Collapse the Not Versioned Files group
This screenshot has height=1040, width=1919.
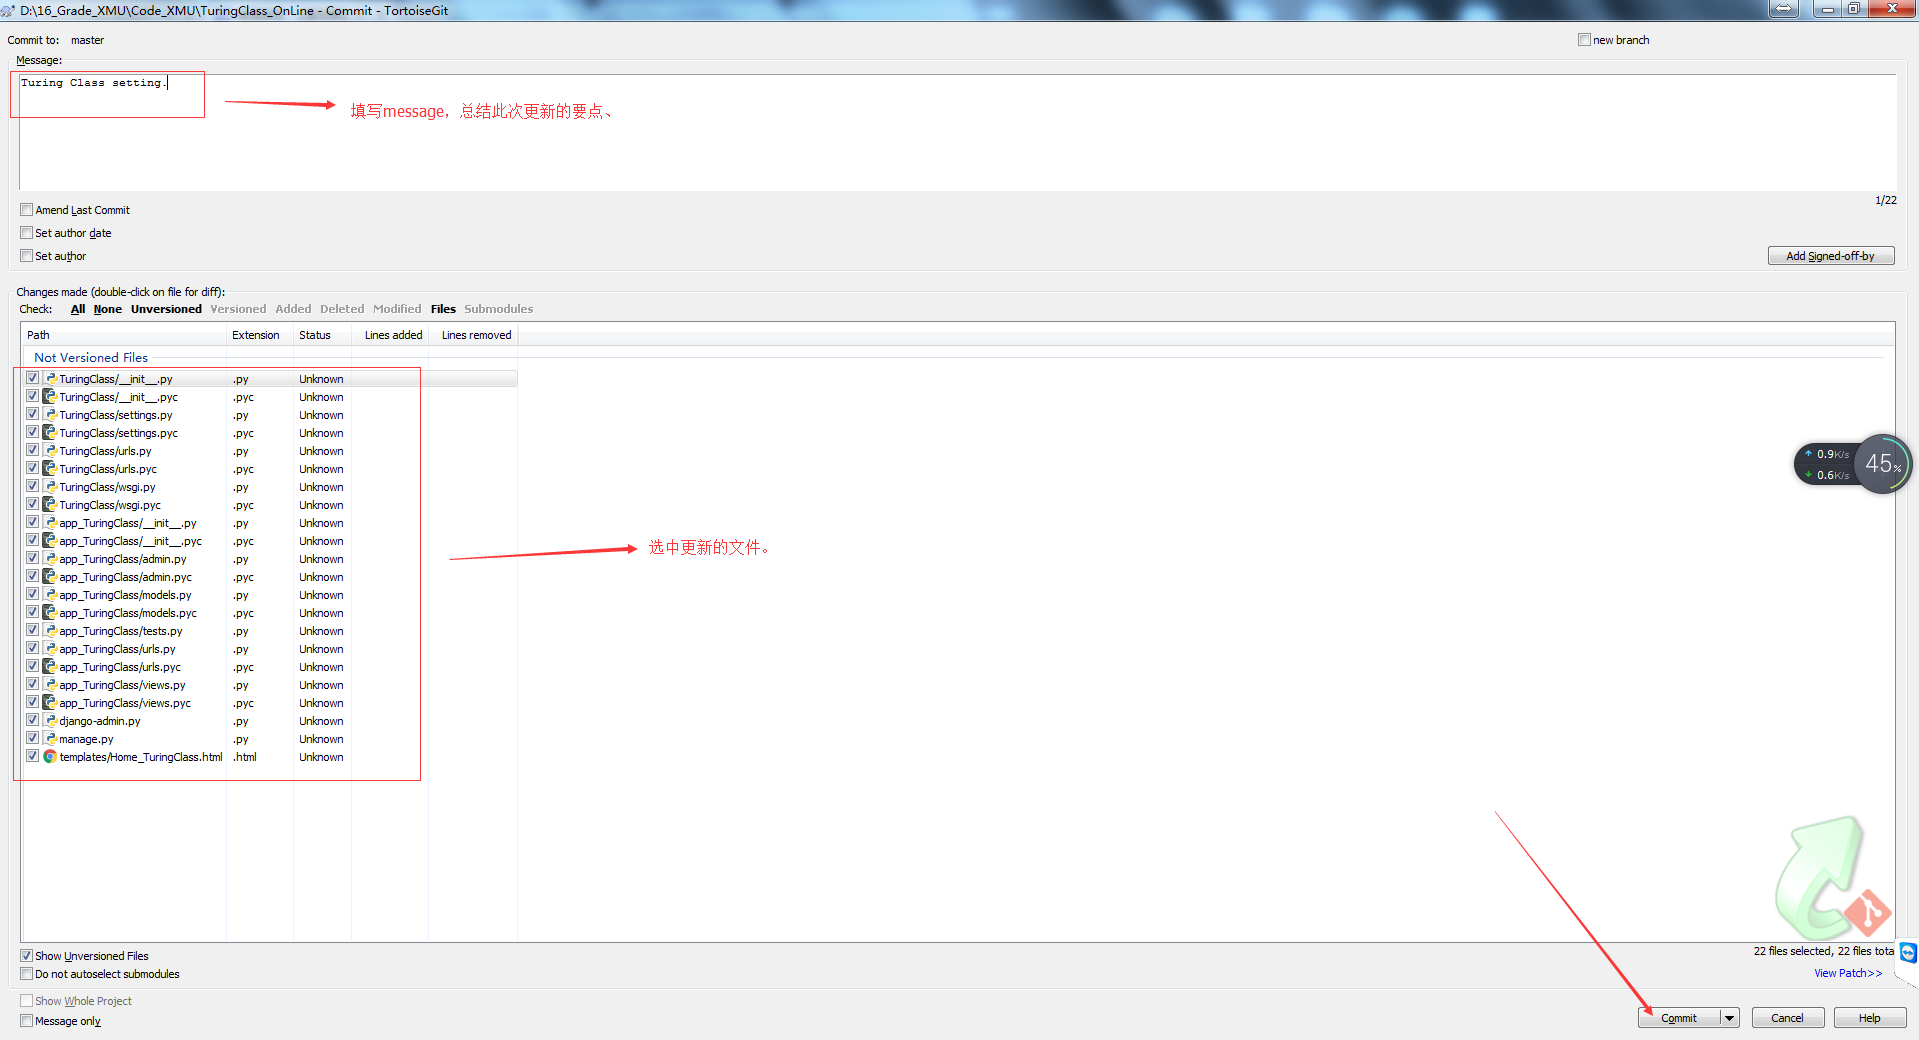(x=91, y=358)
